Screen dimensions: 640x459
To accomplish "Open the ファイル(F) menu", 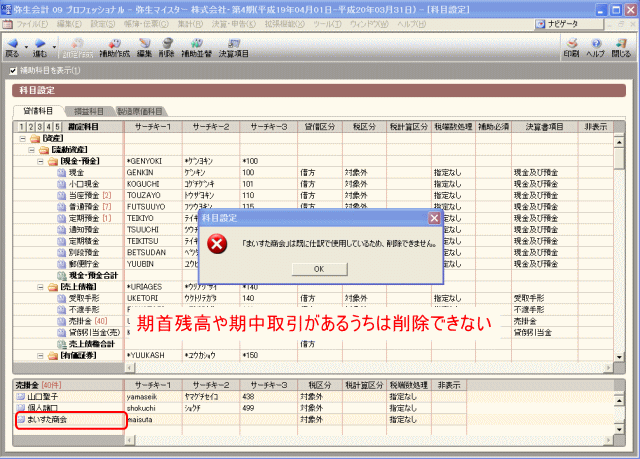I will (x=32, y=24).
